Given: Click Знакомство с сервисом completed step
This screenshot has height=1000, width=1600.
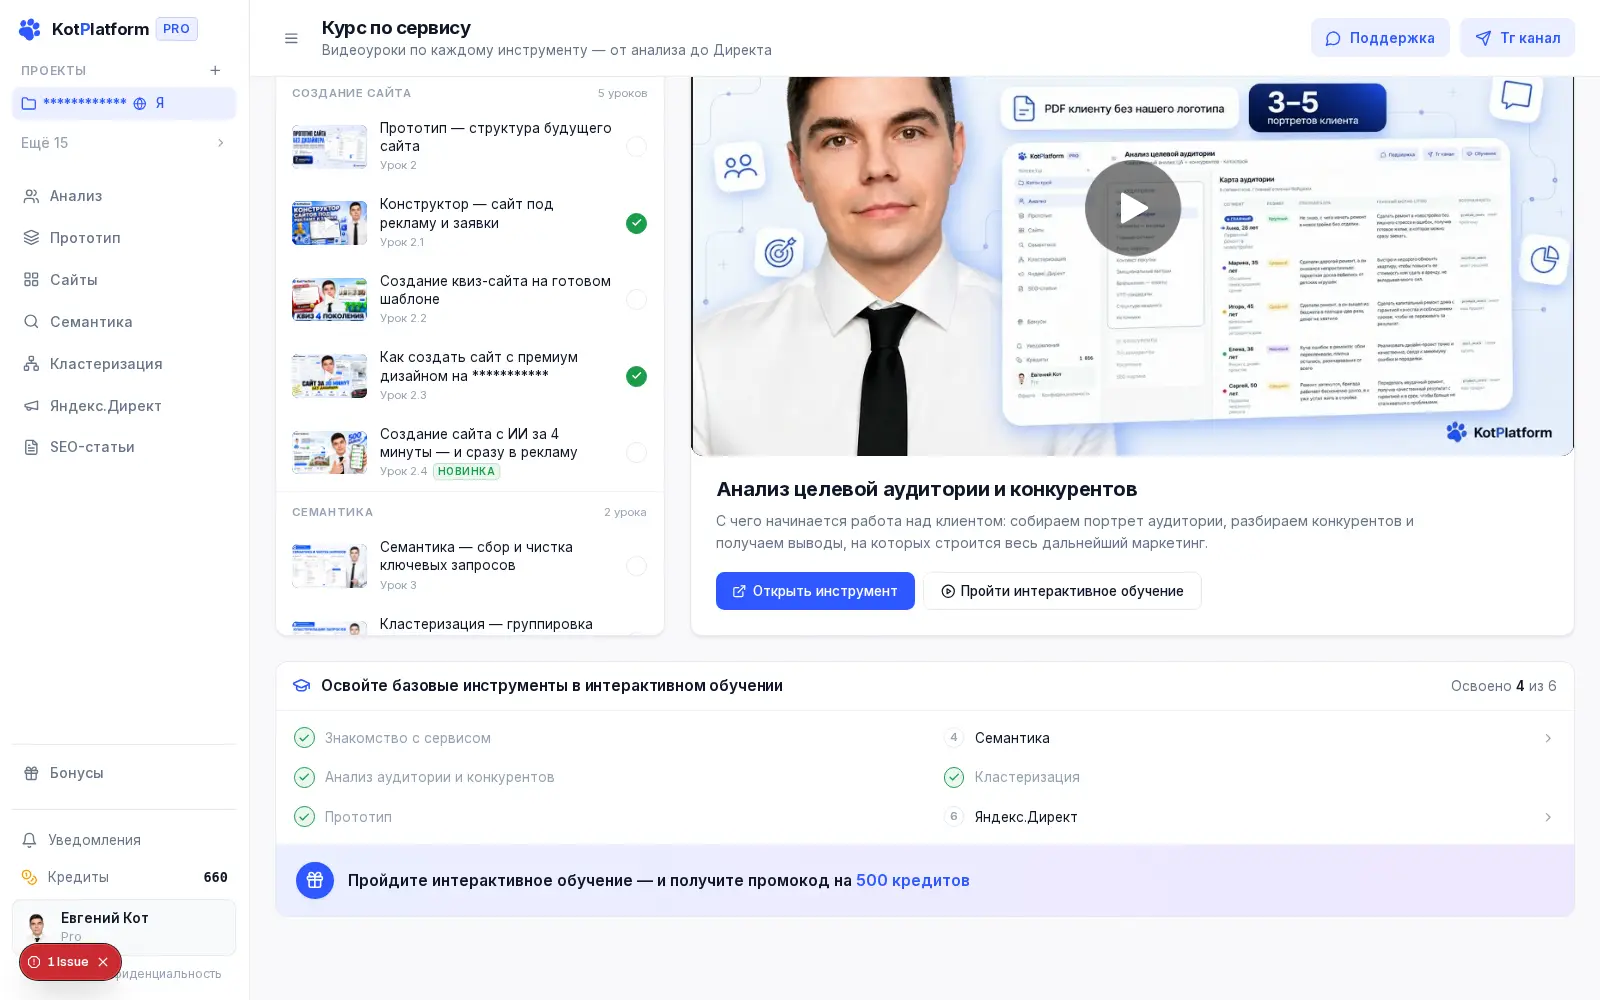Looking at the screenshot, I should click(408, 738).
